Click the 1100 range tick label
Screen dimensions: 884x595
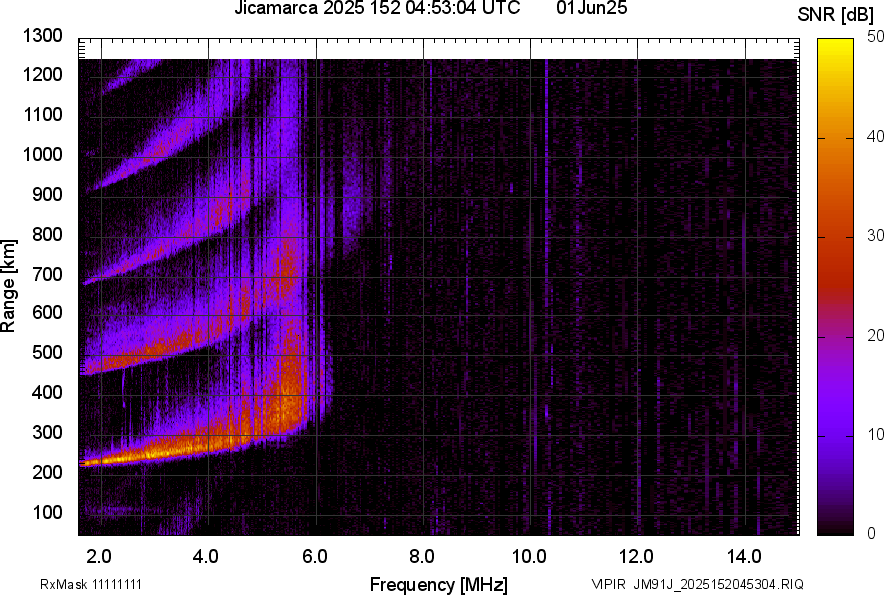(42, 114)
